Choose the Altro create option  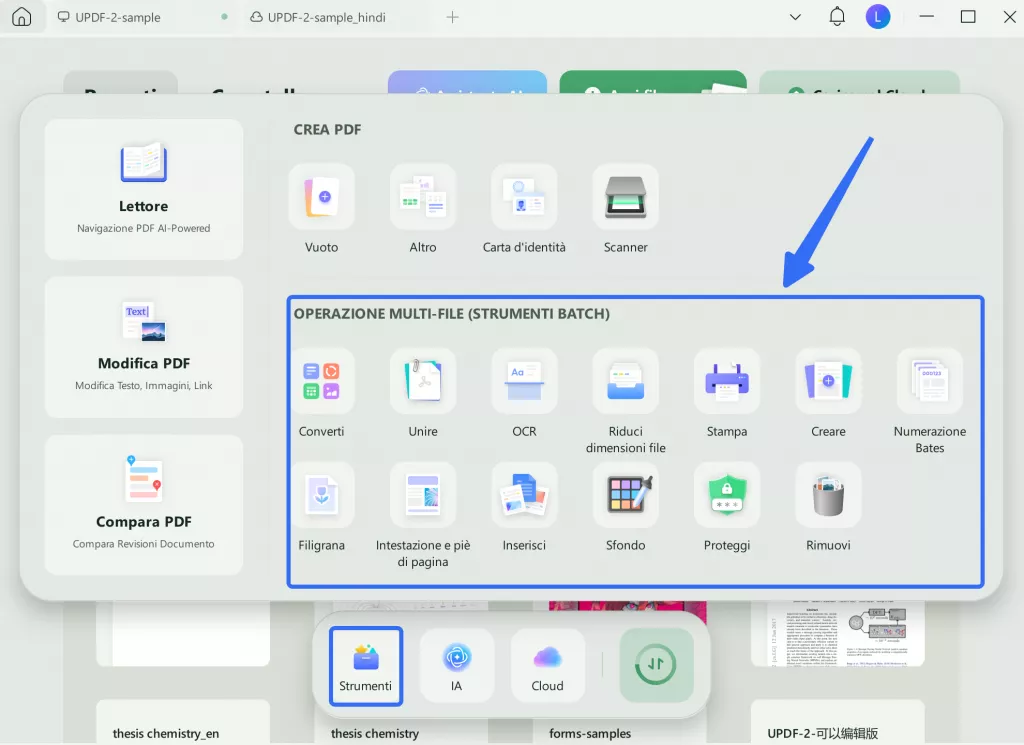(x=423, y=209)
